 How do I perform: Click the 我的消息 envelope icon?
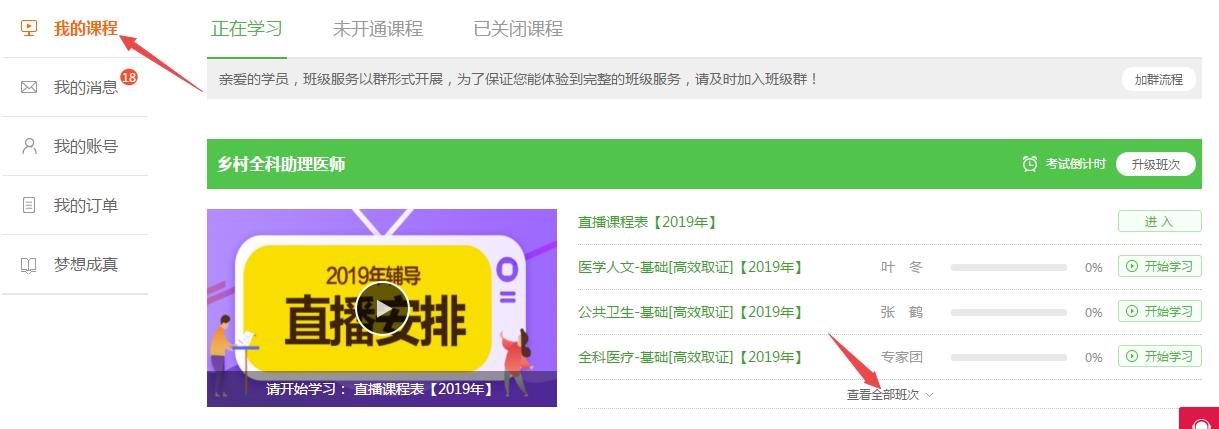[x=29, y=87]
